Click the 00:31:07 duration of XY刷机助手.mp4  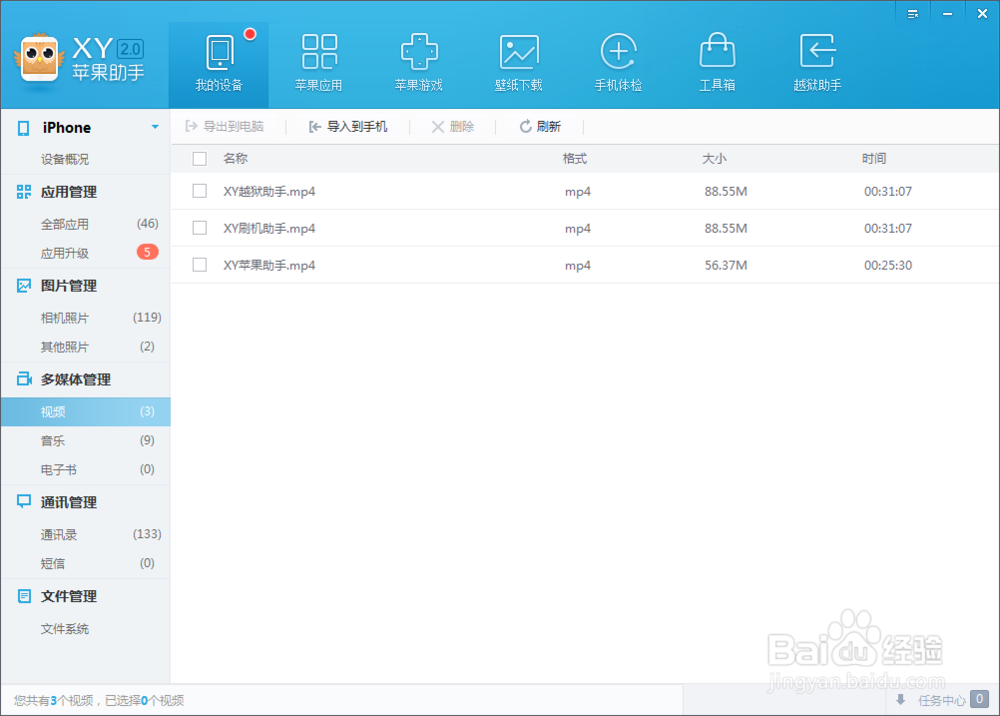tap(888, 228)
